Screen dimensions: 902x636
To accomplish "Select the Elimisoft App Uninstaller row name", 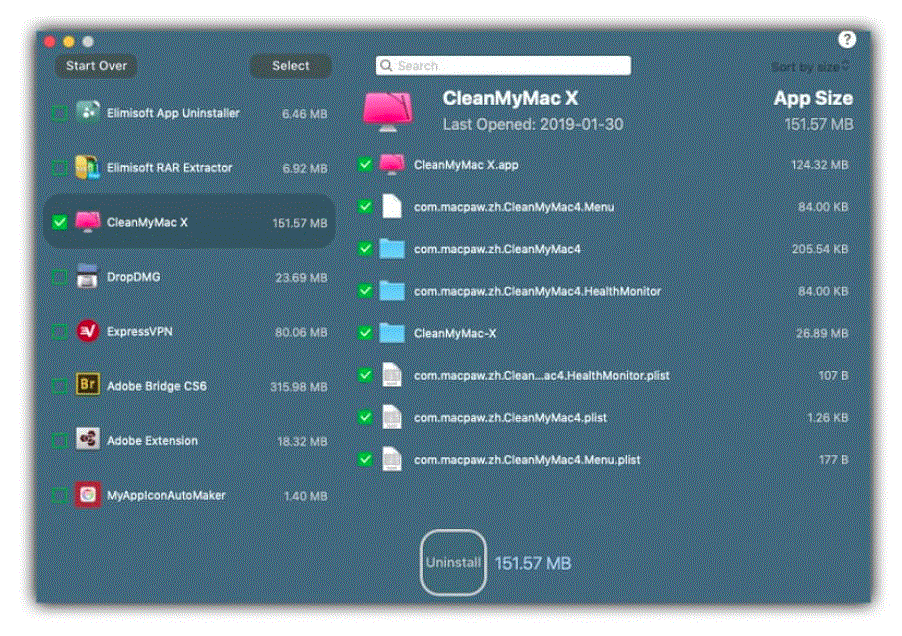I will click(x=173, y=113).
